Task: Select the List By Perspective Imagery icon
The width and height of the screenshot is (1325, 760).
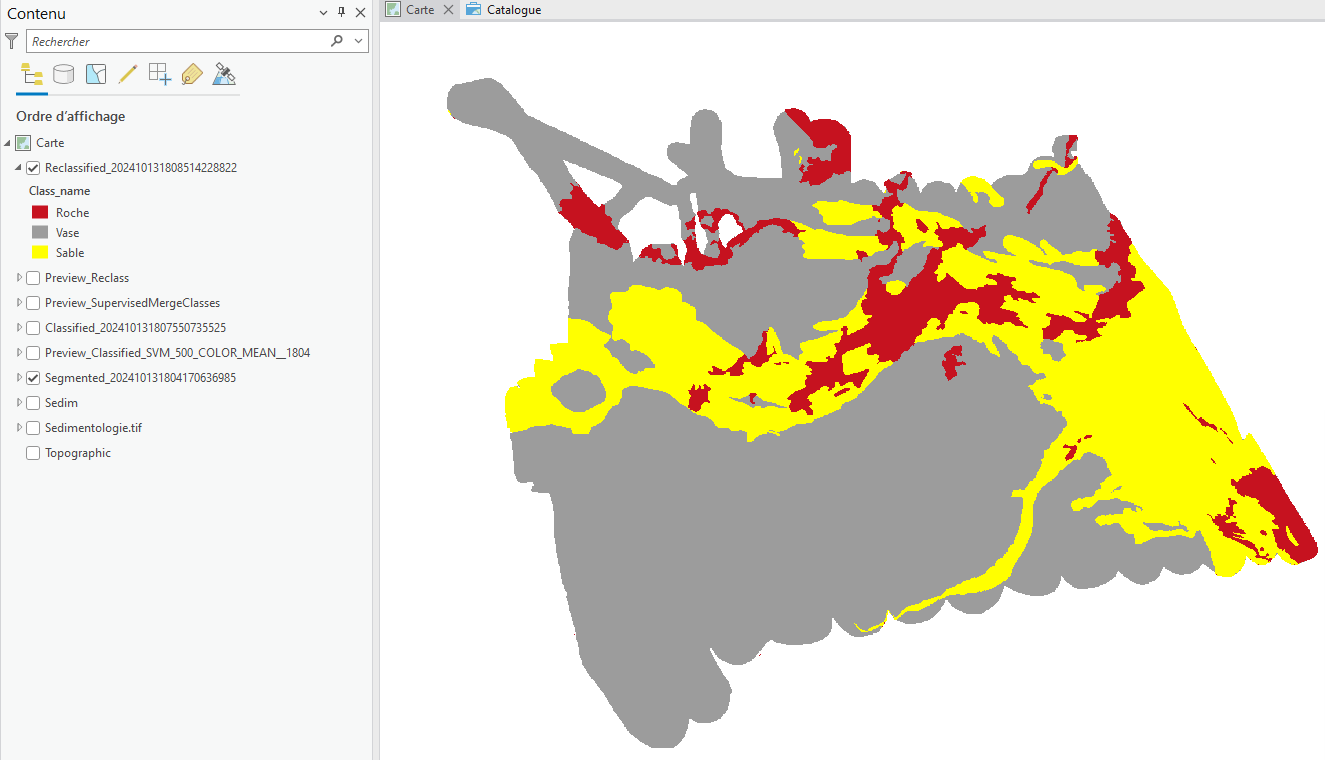Action: point(224,74)
